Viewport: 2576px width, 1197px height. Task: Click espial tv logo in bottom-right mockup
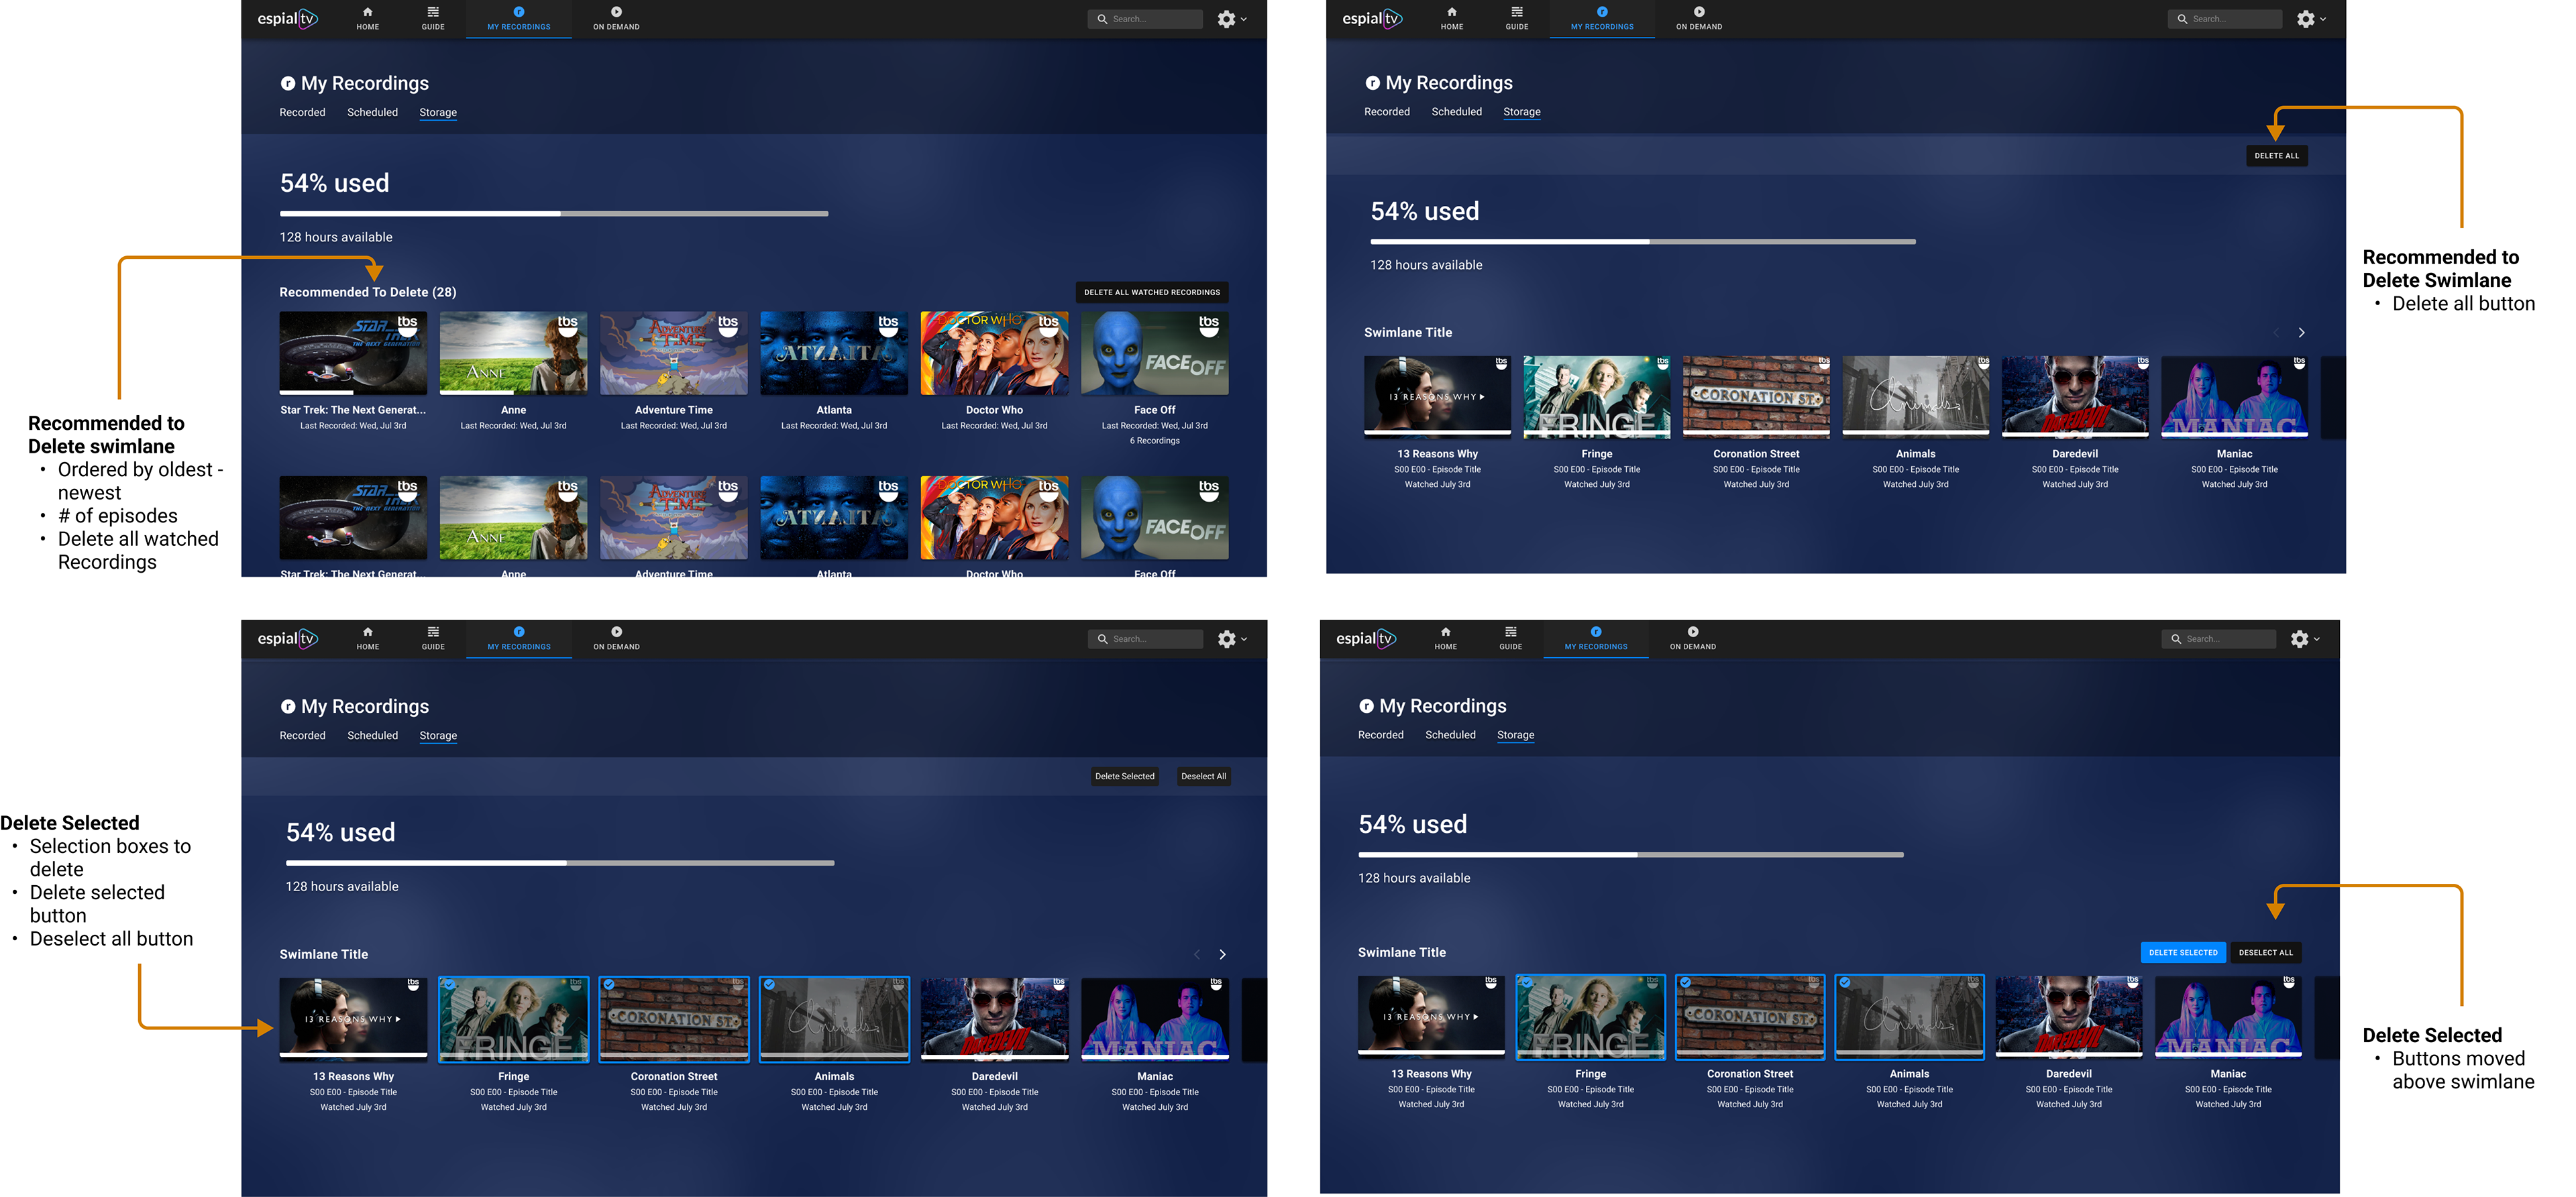point(1366,638)
